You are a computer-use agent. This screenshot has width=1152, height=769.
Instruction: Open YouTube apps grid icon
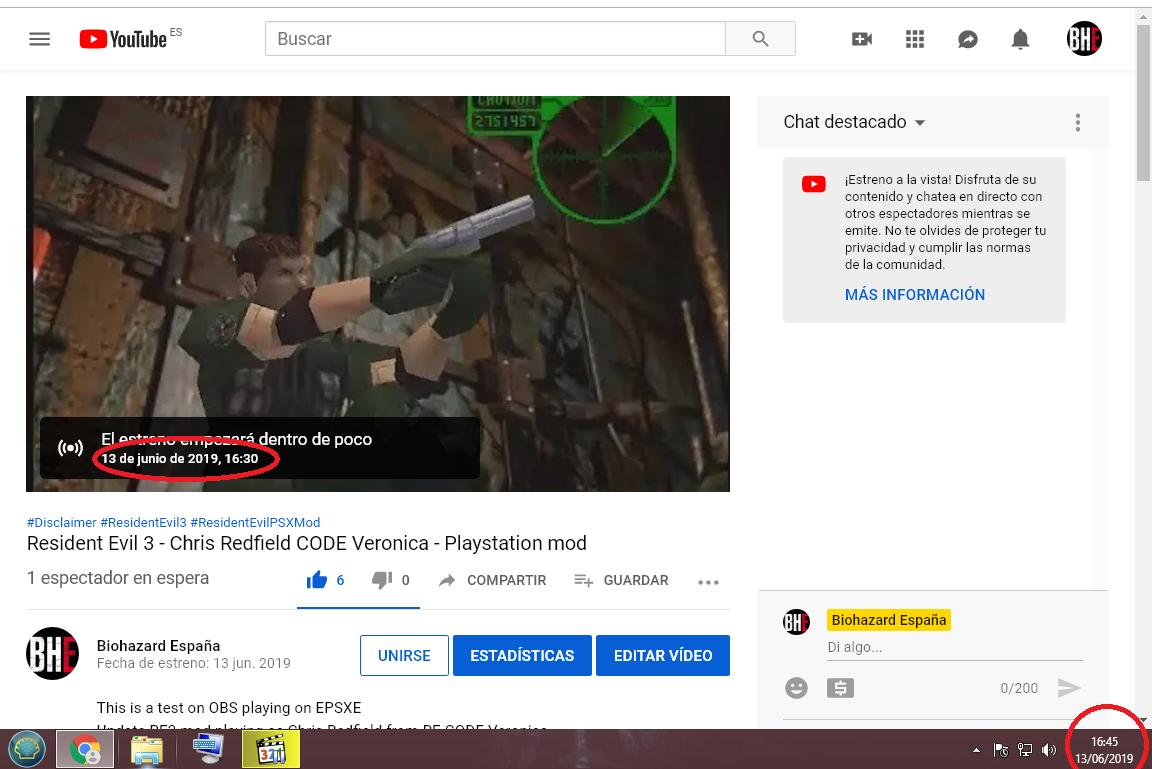coord(915,39)
